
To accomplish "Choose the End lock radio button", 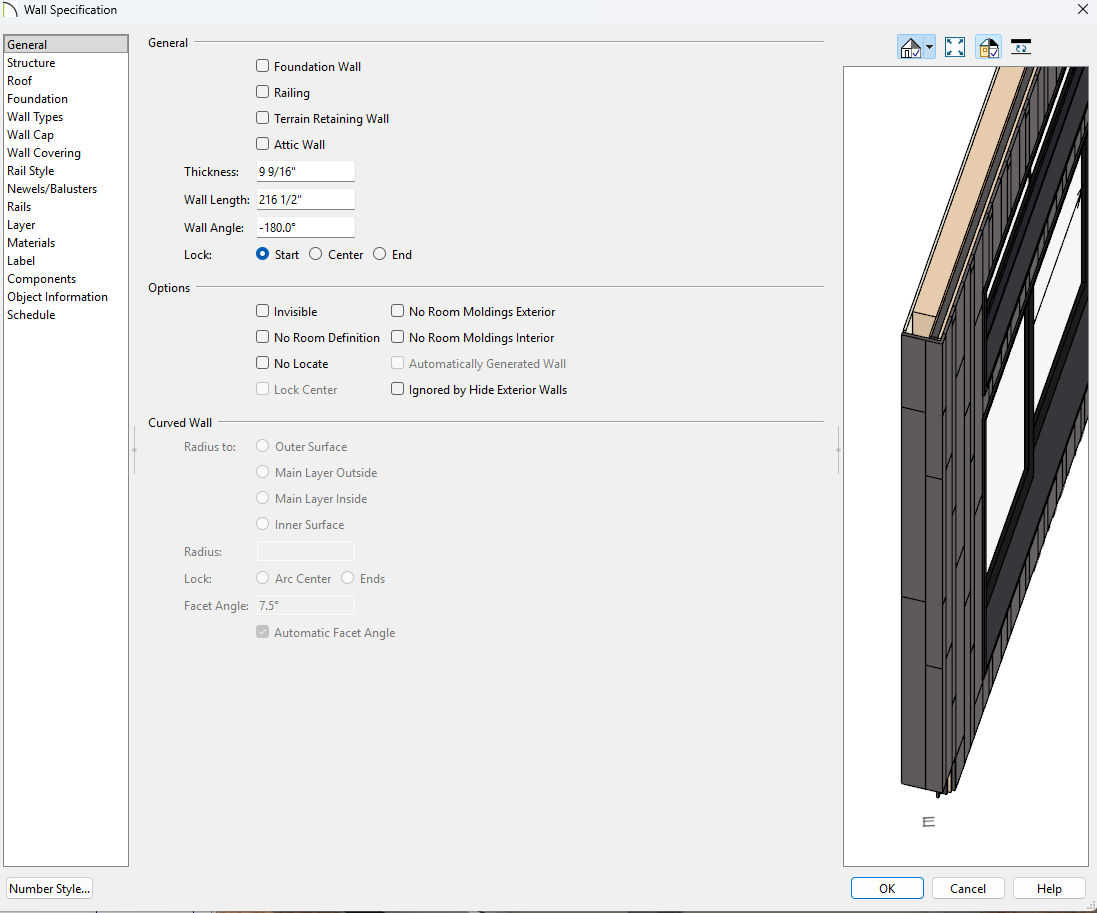I will (x=380, y=255).
